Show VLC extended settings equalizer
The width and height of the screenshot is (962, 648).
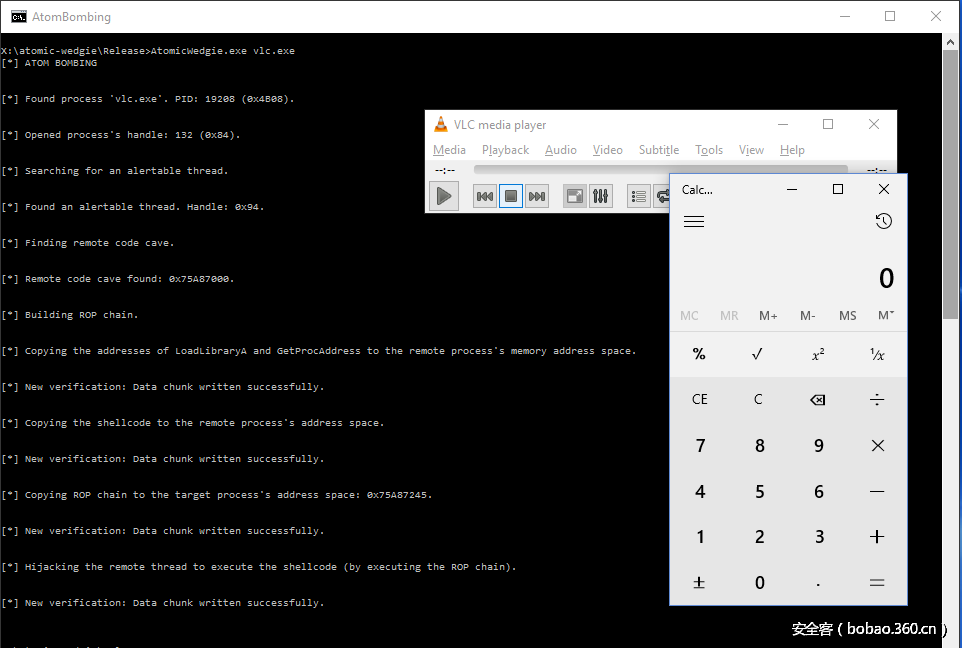[600, 196]
